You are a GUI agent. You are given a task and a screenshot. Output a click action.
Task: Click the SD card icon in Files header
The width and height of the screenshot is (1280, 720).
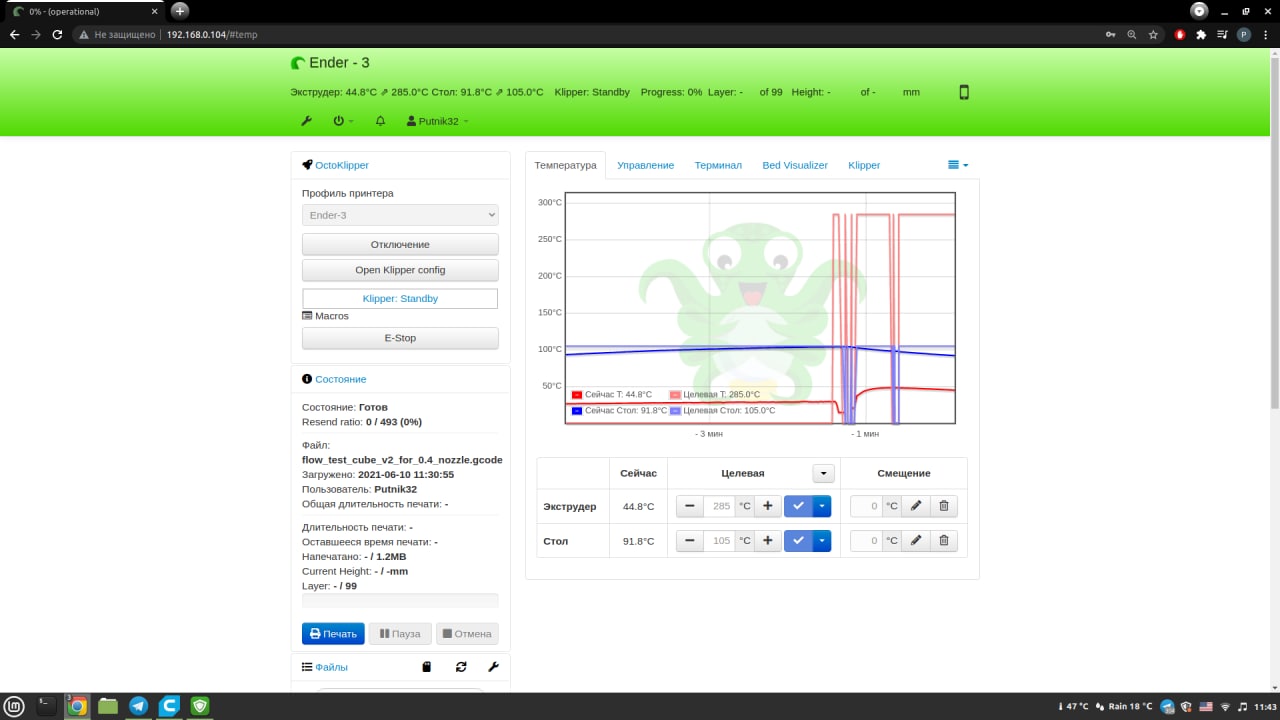[x=427, y=667]
